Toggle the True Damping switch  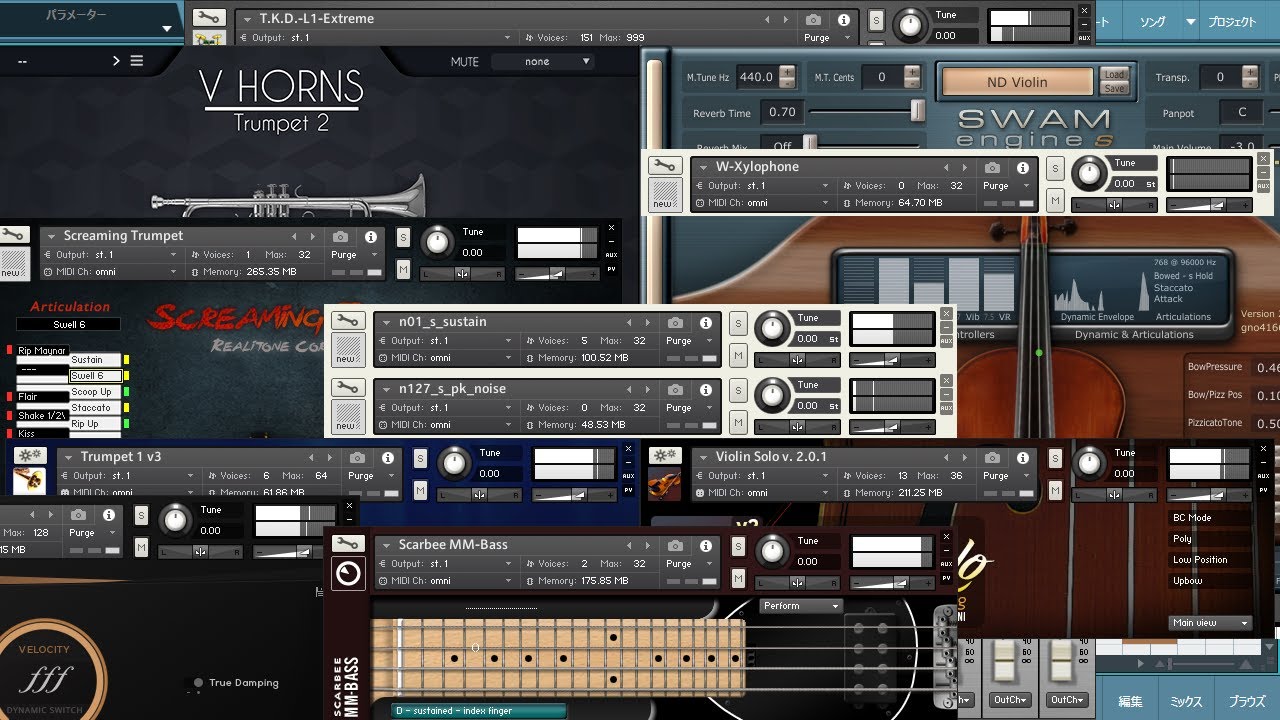tap(198, 683)
